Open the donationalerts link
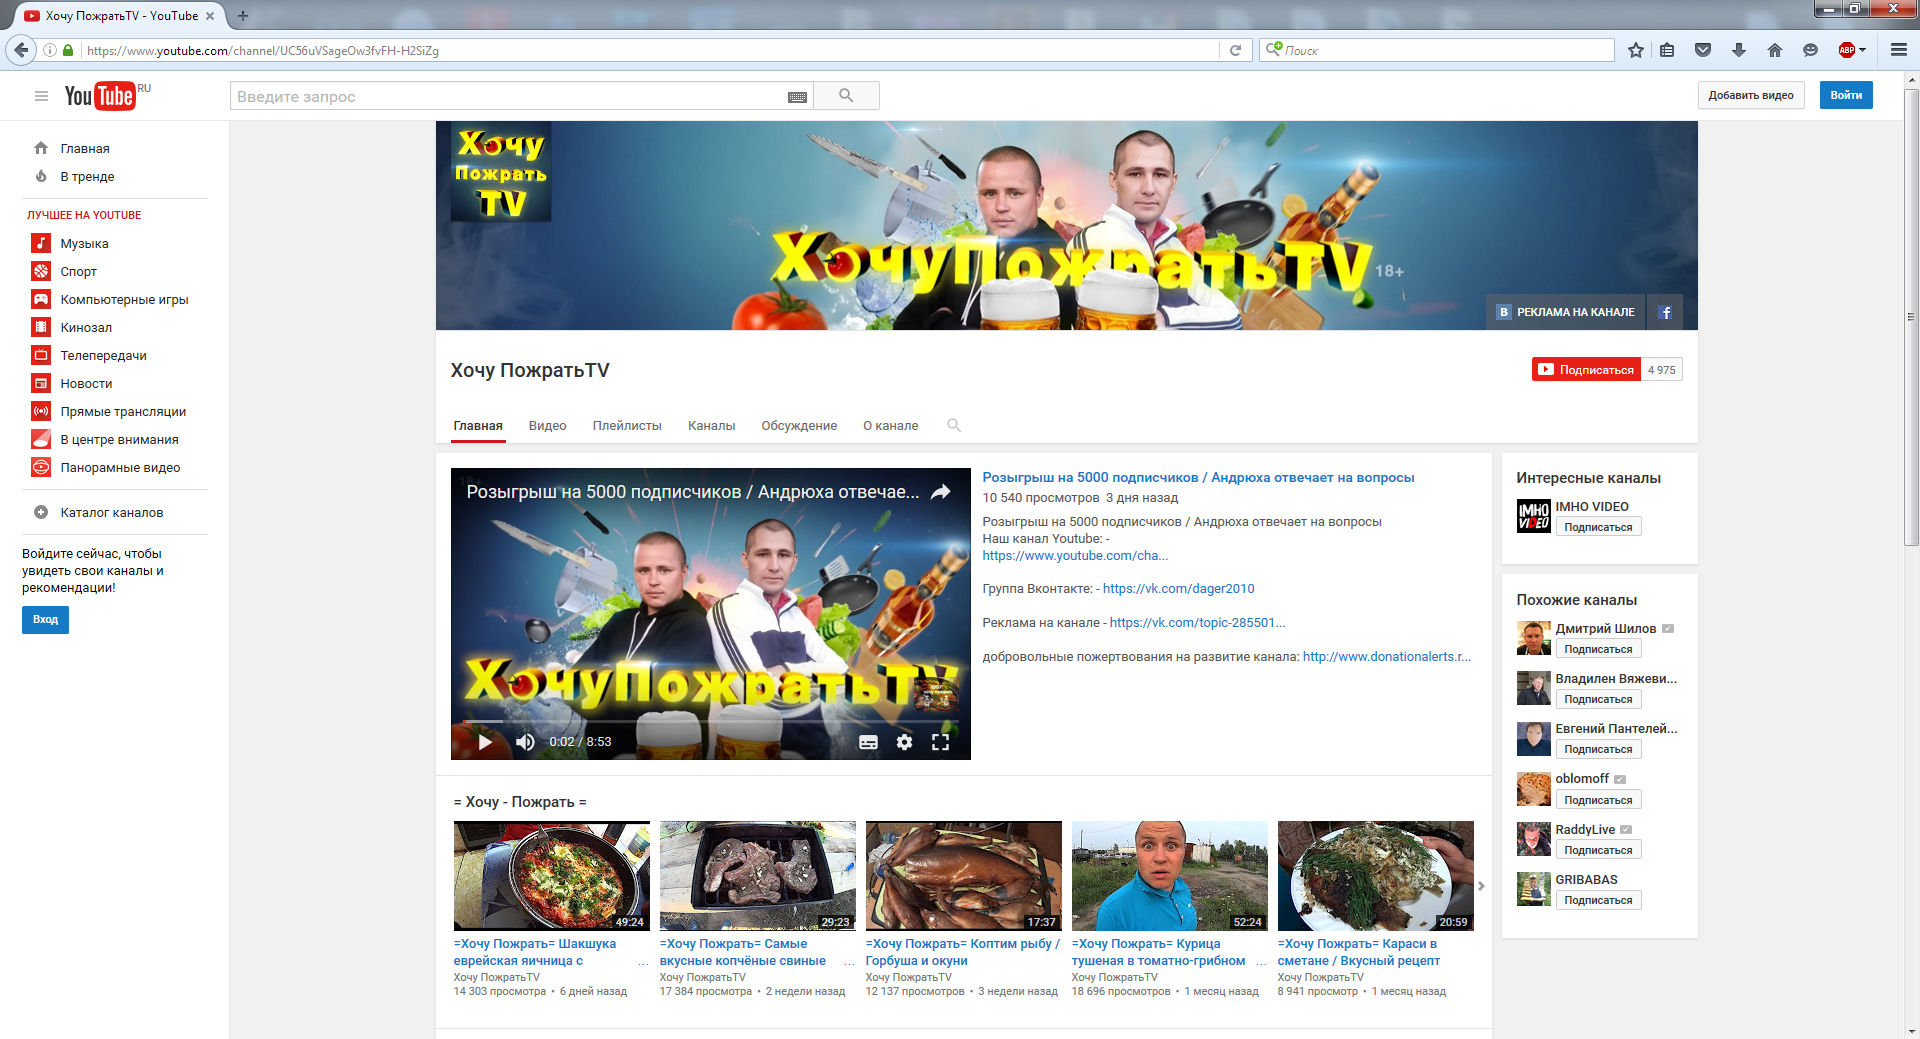This screenshot has height=1039, width=1920. tap(1386, 656)
